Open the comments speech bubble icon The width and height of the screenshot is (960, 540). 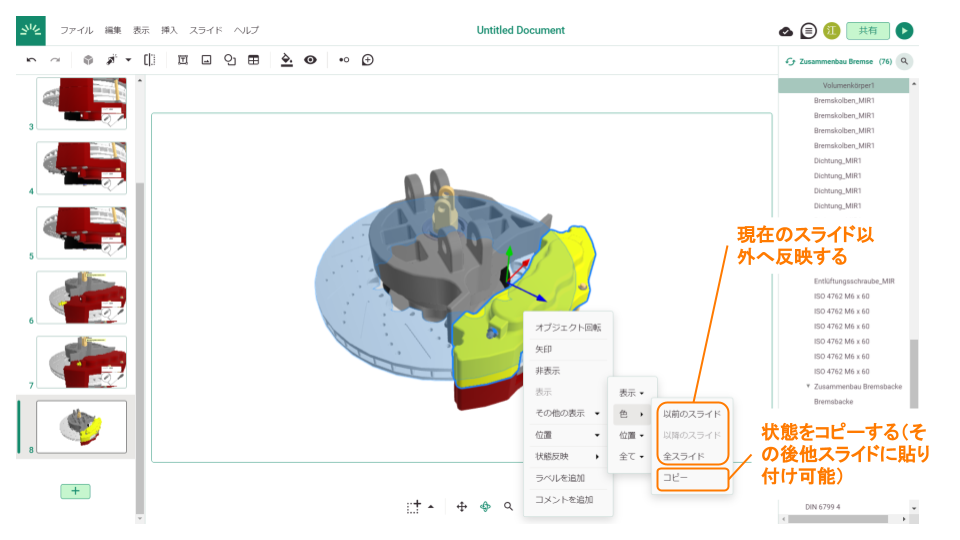pos(808,31)
